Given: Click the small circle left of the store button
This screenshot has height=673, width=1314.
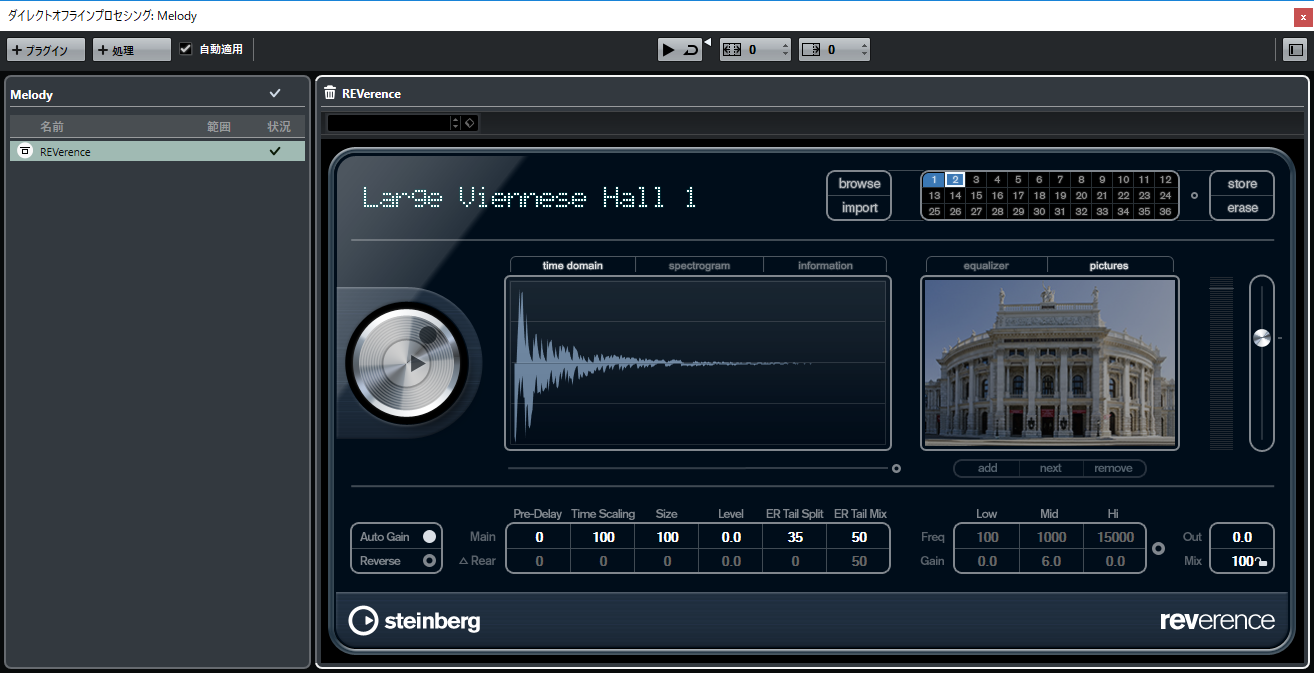Looking at the screenshot, I should click(x=1193, y=195).
